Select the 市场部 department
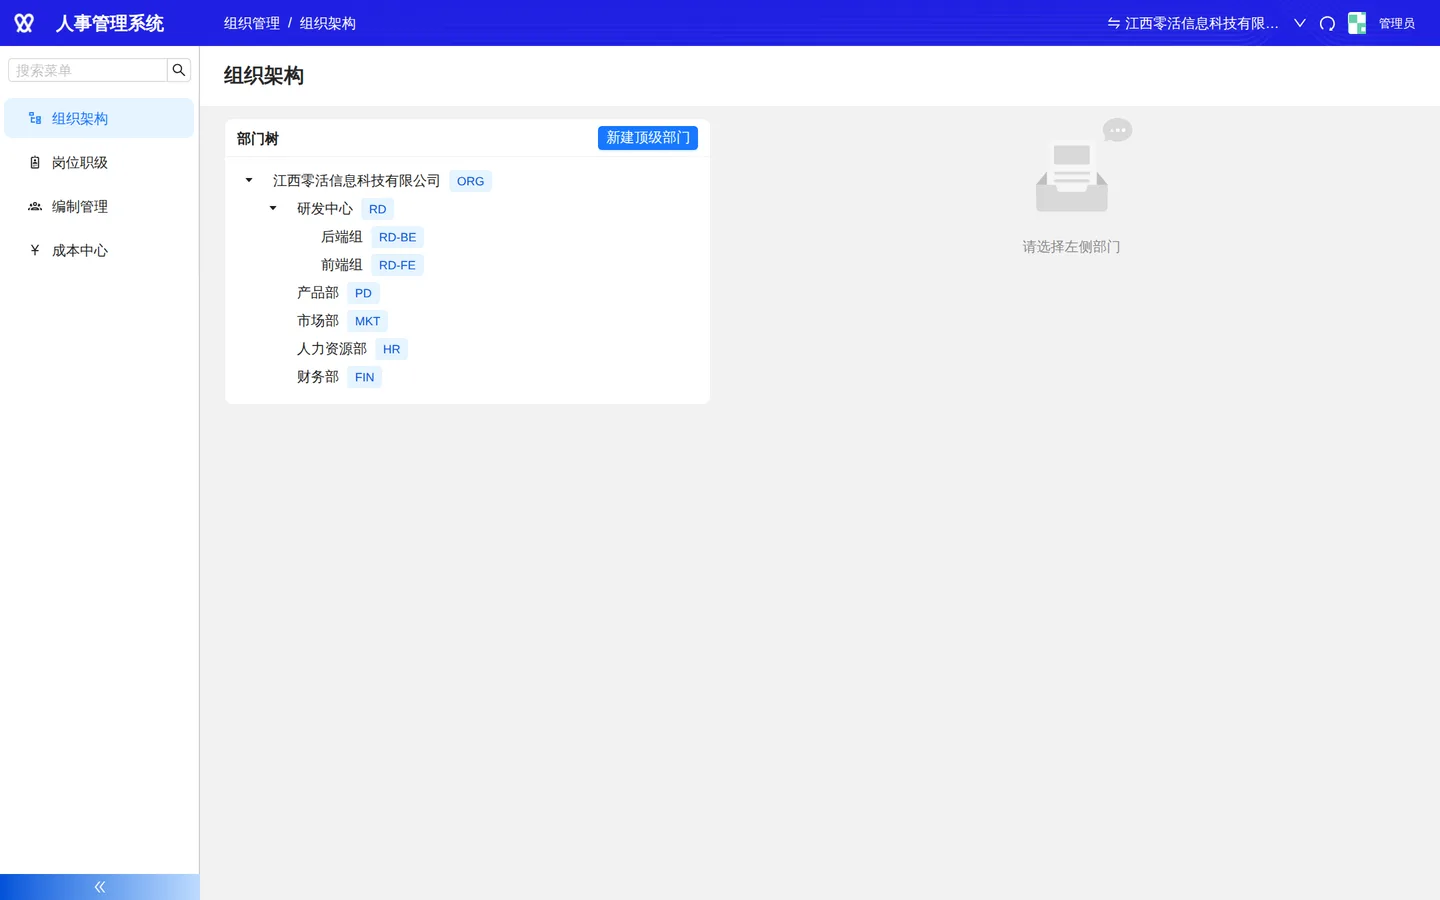 (x=318, y=321)
